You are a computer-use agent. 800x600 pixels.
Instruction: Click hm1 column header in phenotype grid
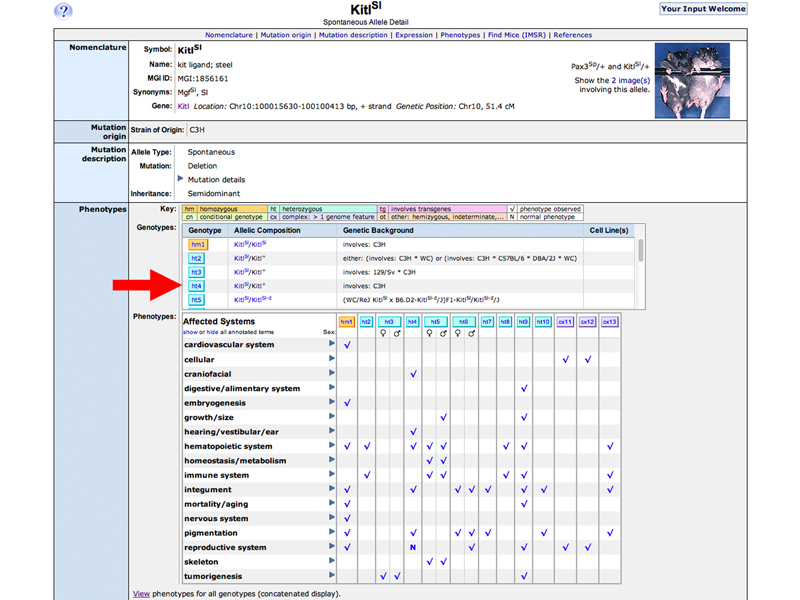point(346,322)
